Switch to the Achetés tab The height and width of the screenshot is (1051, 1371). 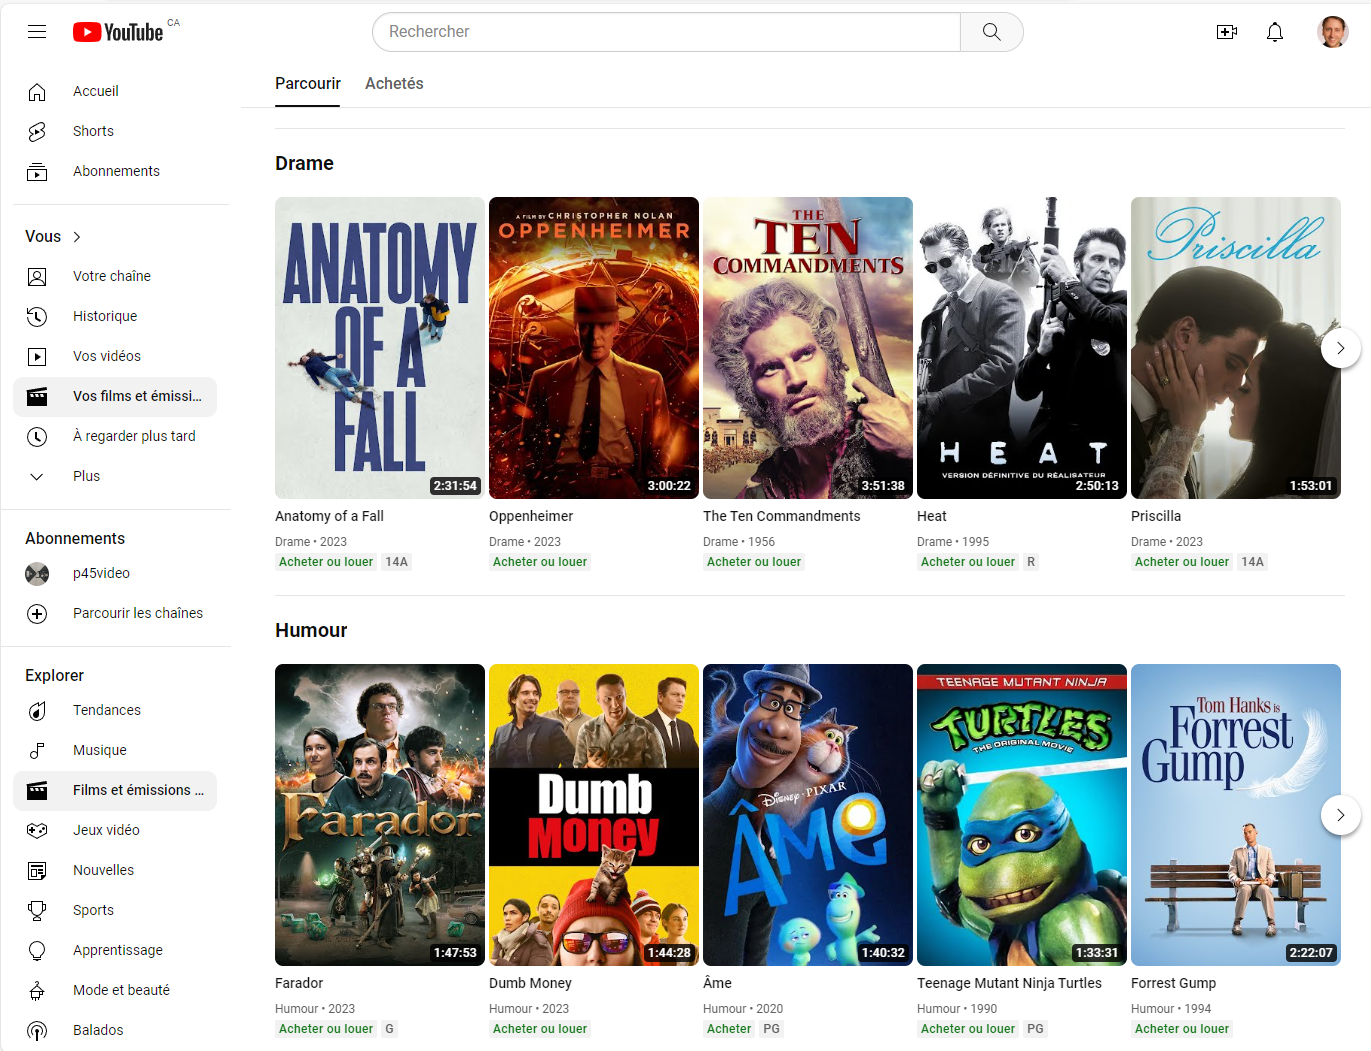(394, 84)
